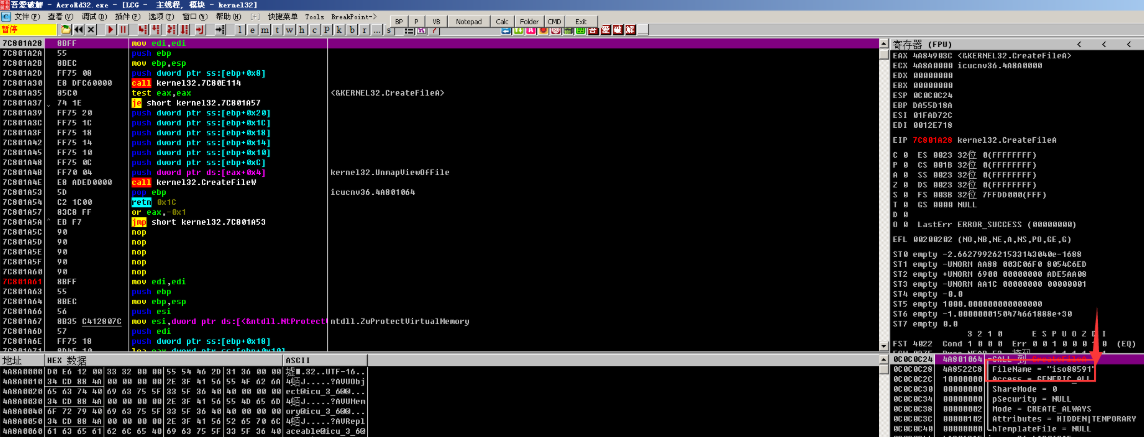The width and height of the screenshot is (1144, 438).
Task: Run the program with the red play icon
Action: click(x=112, y=30)
